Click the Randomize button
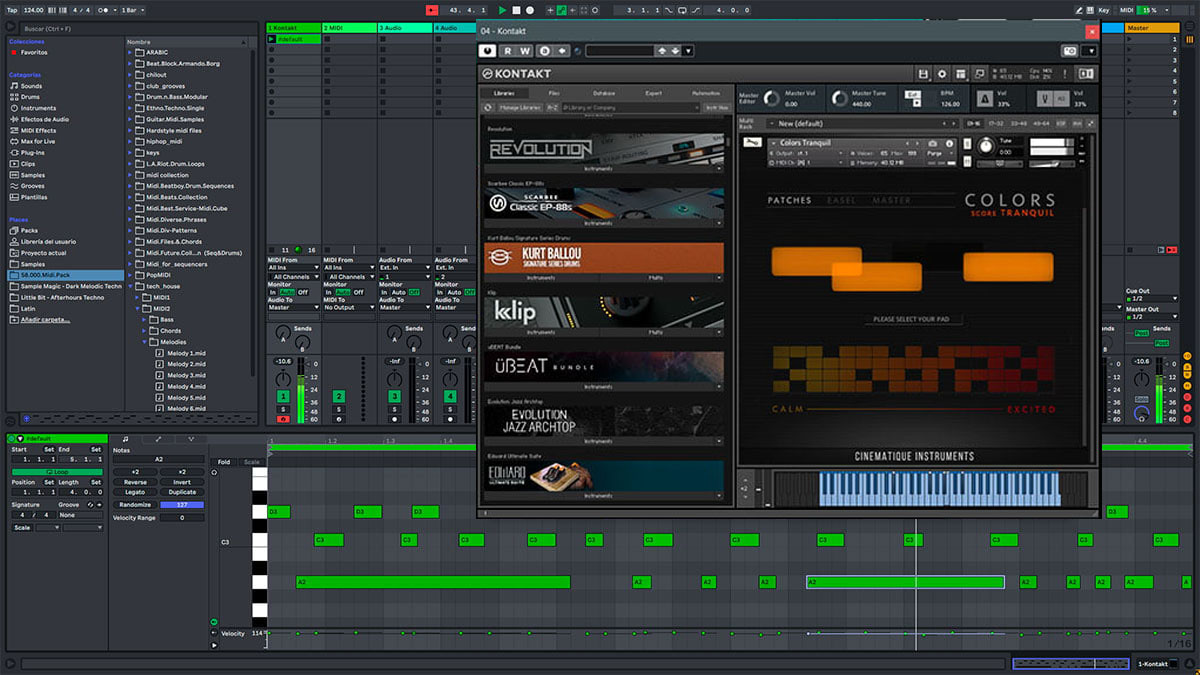 (135, 505)
